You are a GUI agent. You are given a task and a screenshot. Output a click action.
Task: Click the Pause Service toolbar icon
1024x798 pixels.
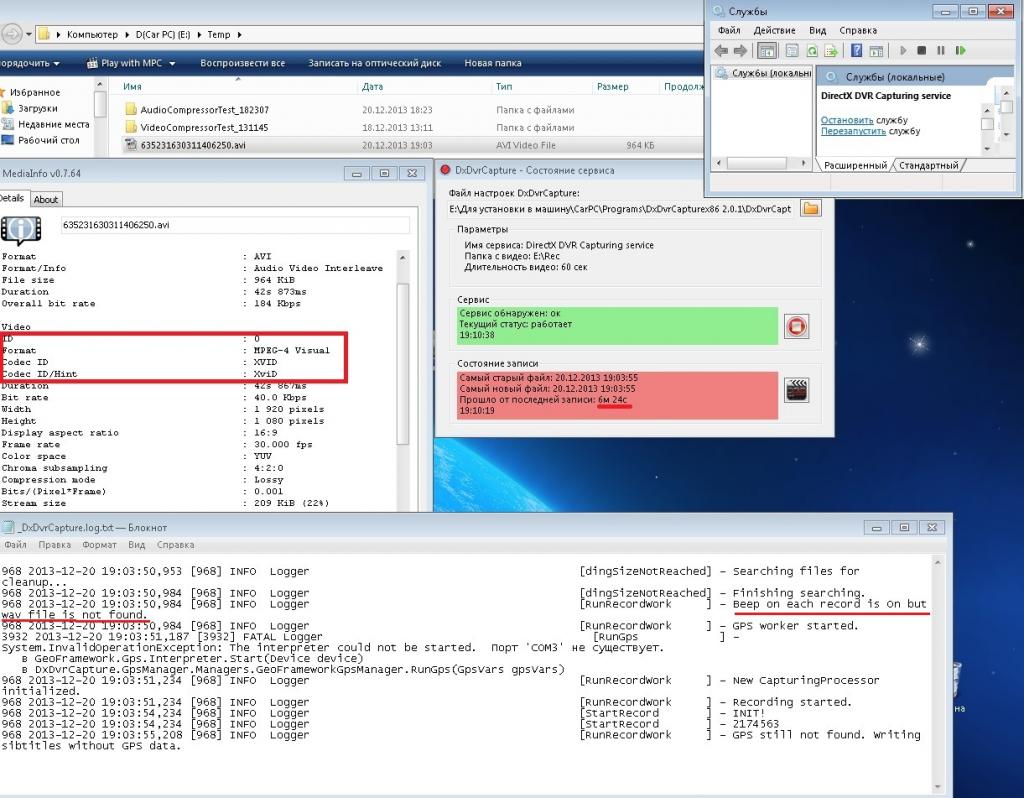(x=940, y=50)
